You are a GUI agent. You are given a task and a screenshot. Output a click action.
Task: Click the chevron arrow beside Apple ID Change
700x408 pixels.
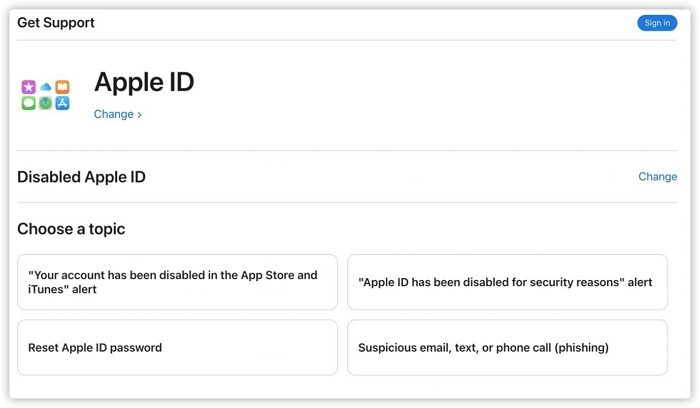coord(140,115)
